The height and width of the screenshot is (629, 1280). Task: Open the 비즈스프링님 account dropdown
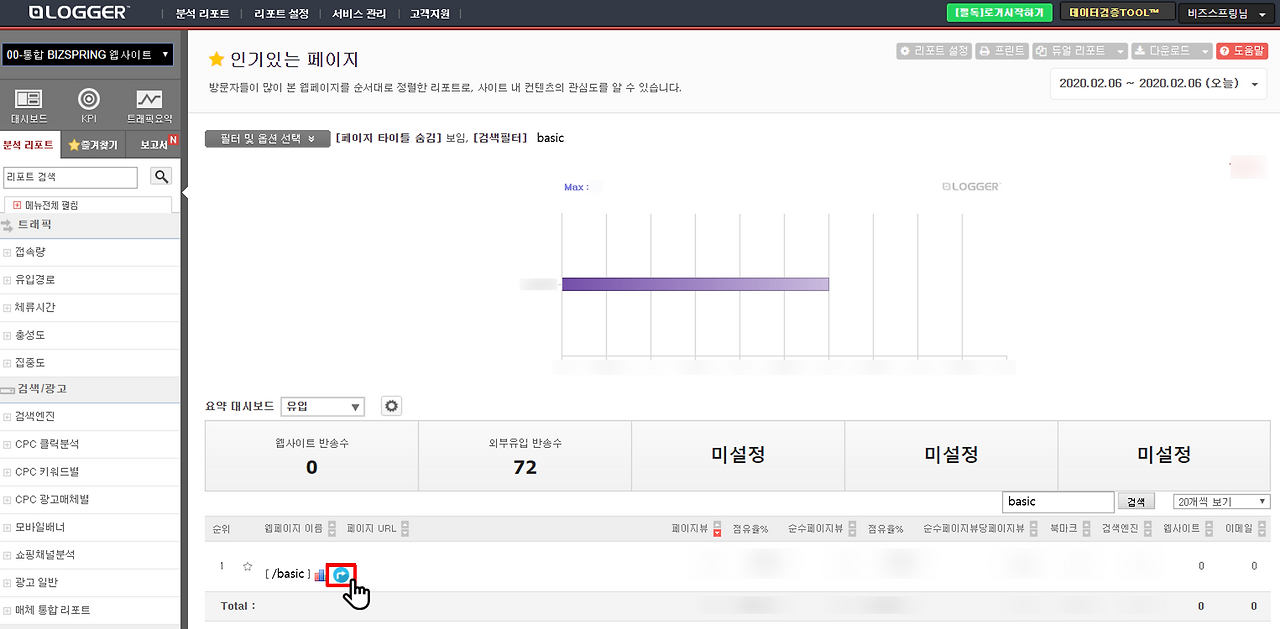pyautogui.click(x=1227, y=13)
